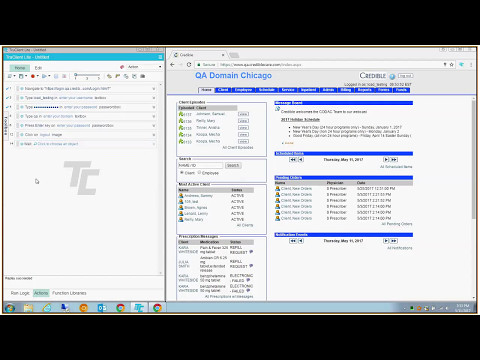Viewport: 480px width, 360px height.
Task: Open the Record button dropdown arrow
Action: [37, 76]
